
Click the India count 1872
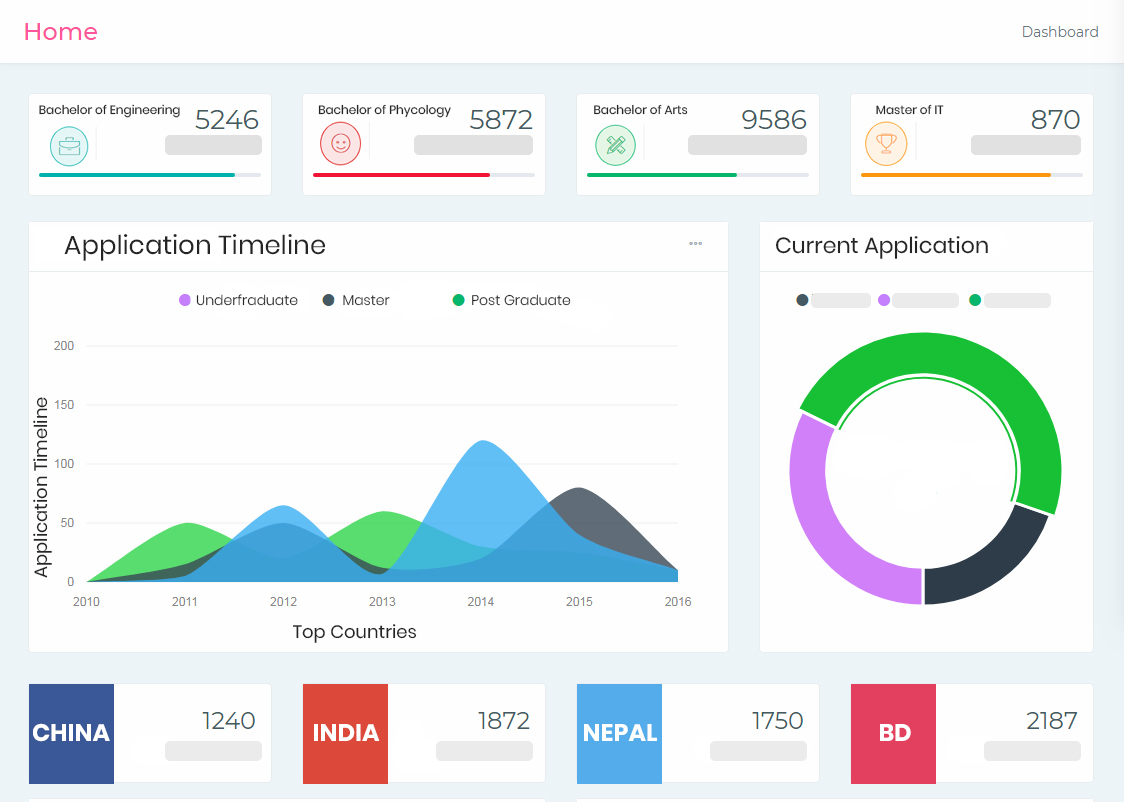point(504,720)
